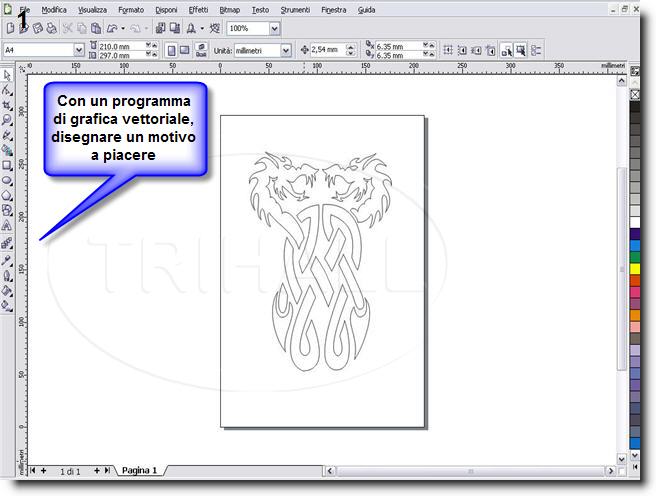Select the Ellipse tool
The image size is (656, 496).
pos(7,181)
